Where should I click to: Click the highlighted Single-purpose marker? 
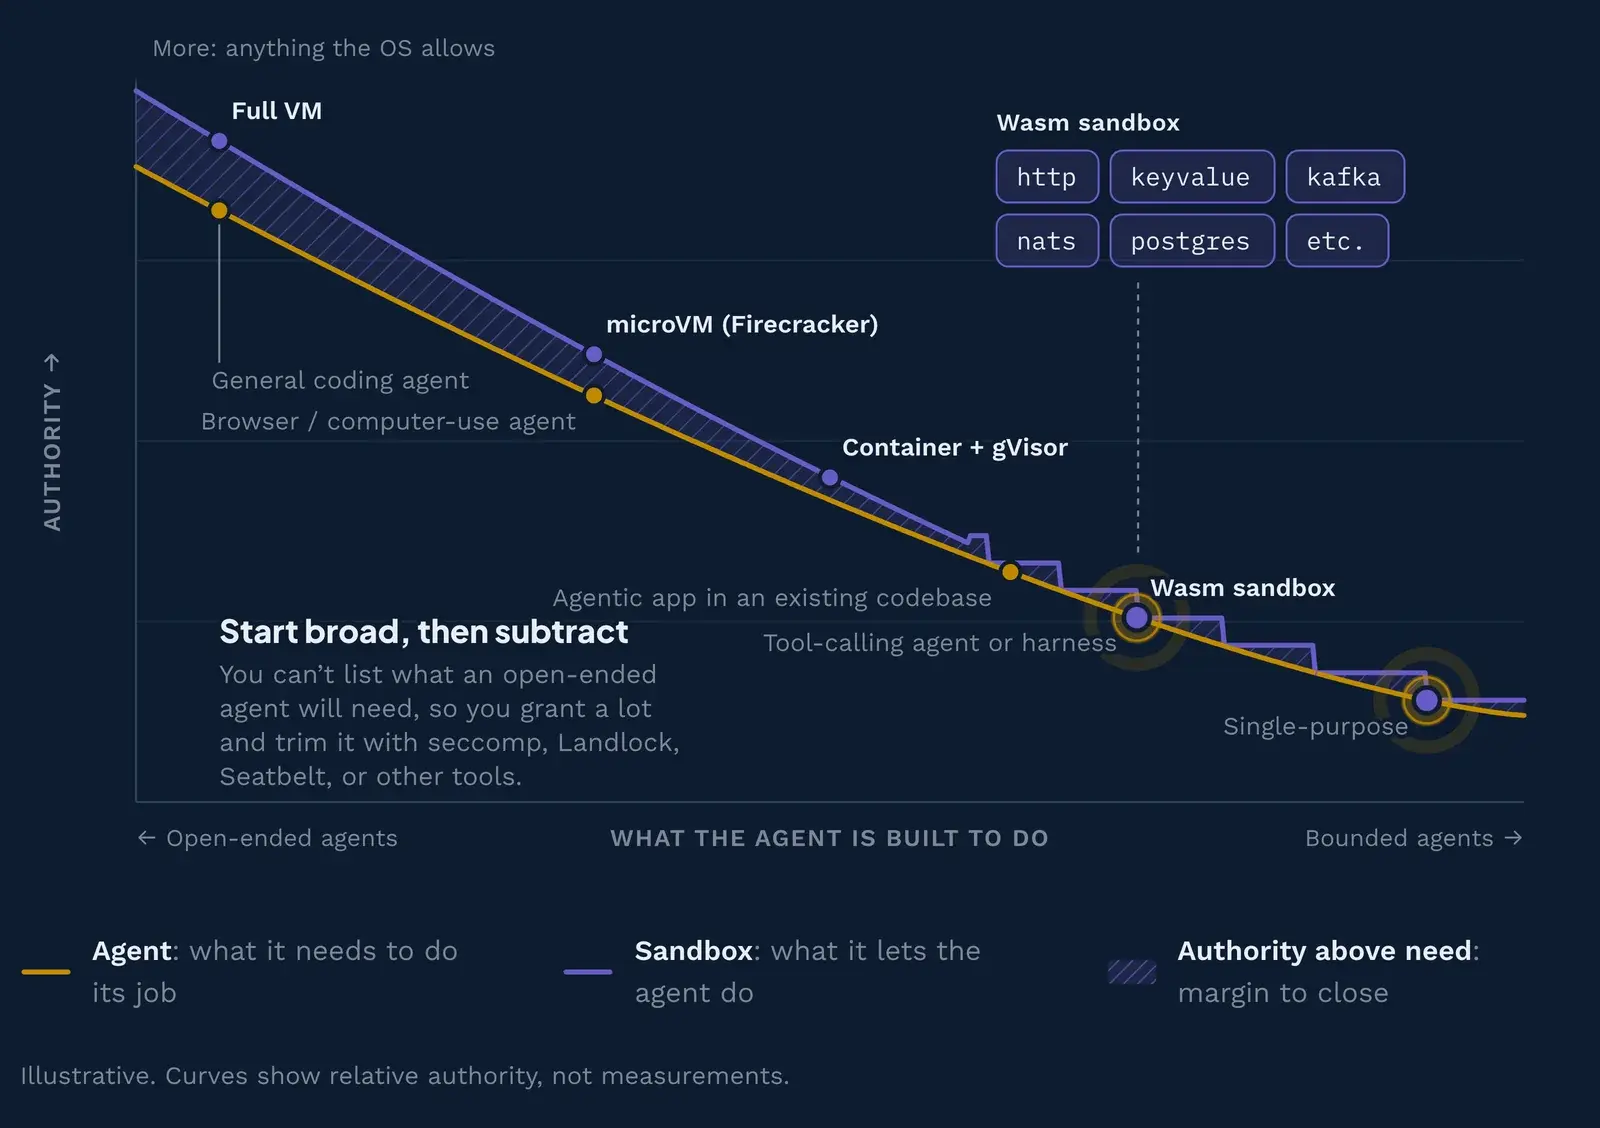(x=1427, y=700)
